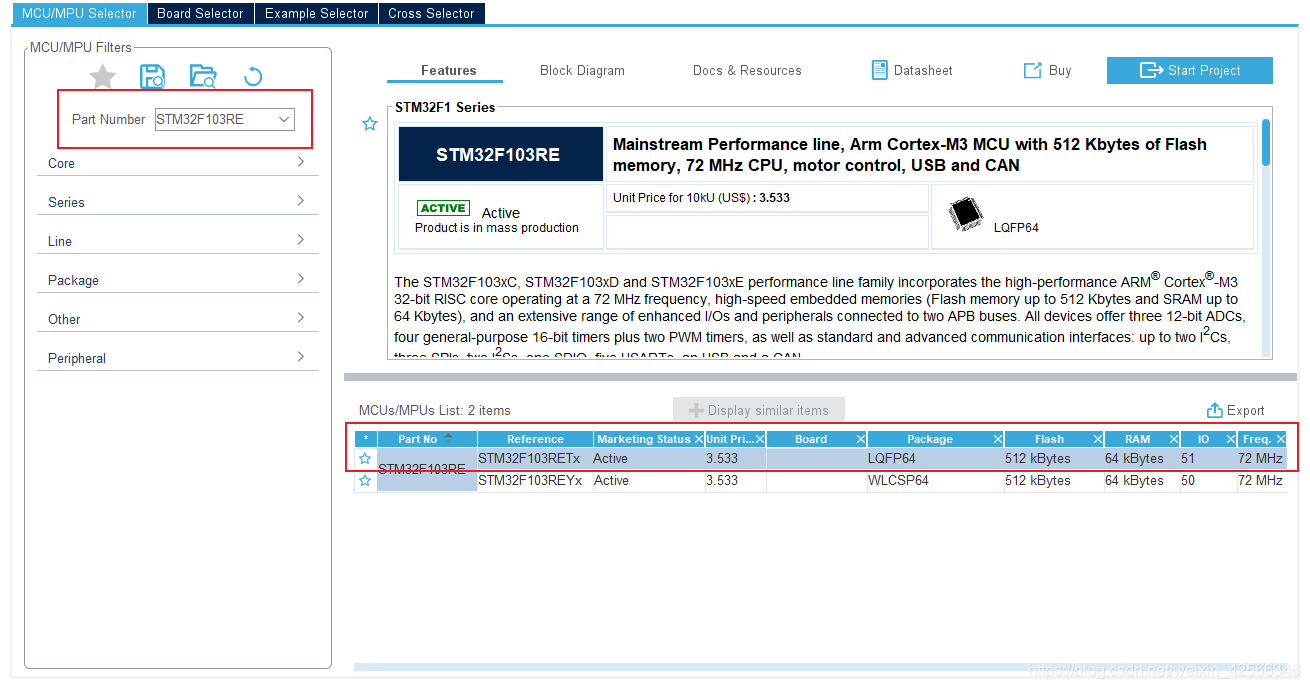Image resolution: width=1310 pixels, height=689 pixels.
Task: Toggle favorite star for the STM32F103RETx row
Action: point(365,459)
